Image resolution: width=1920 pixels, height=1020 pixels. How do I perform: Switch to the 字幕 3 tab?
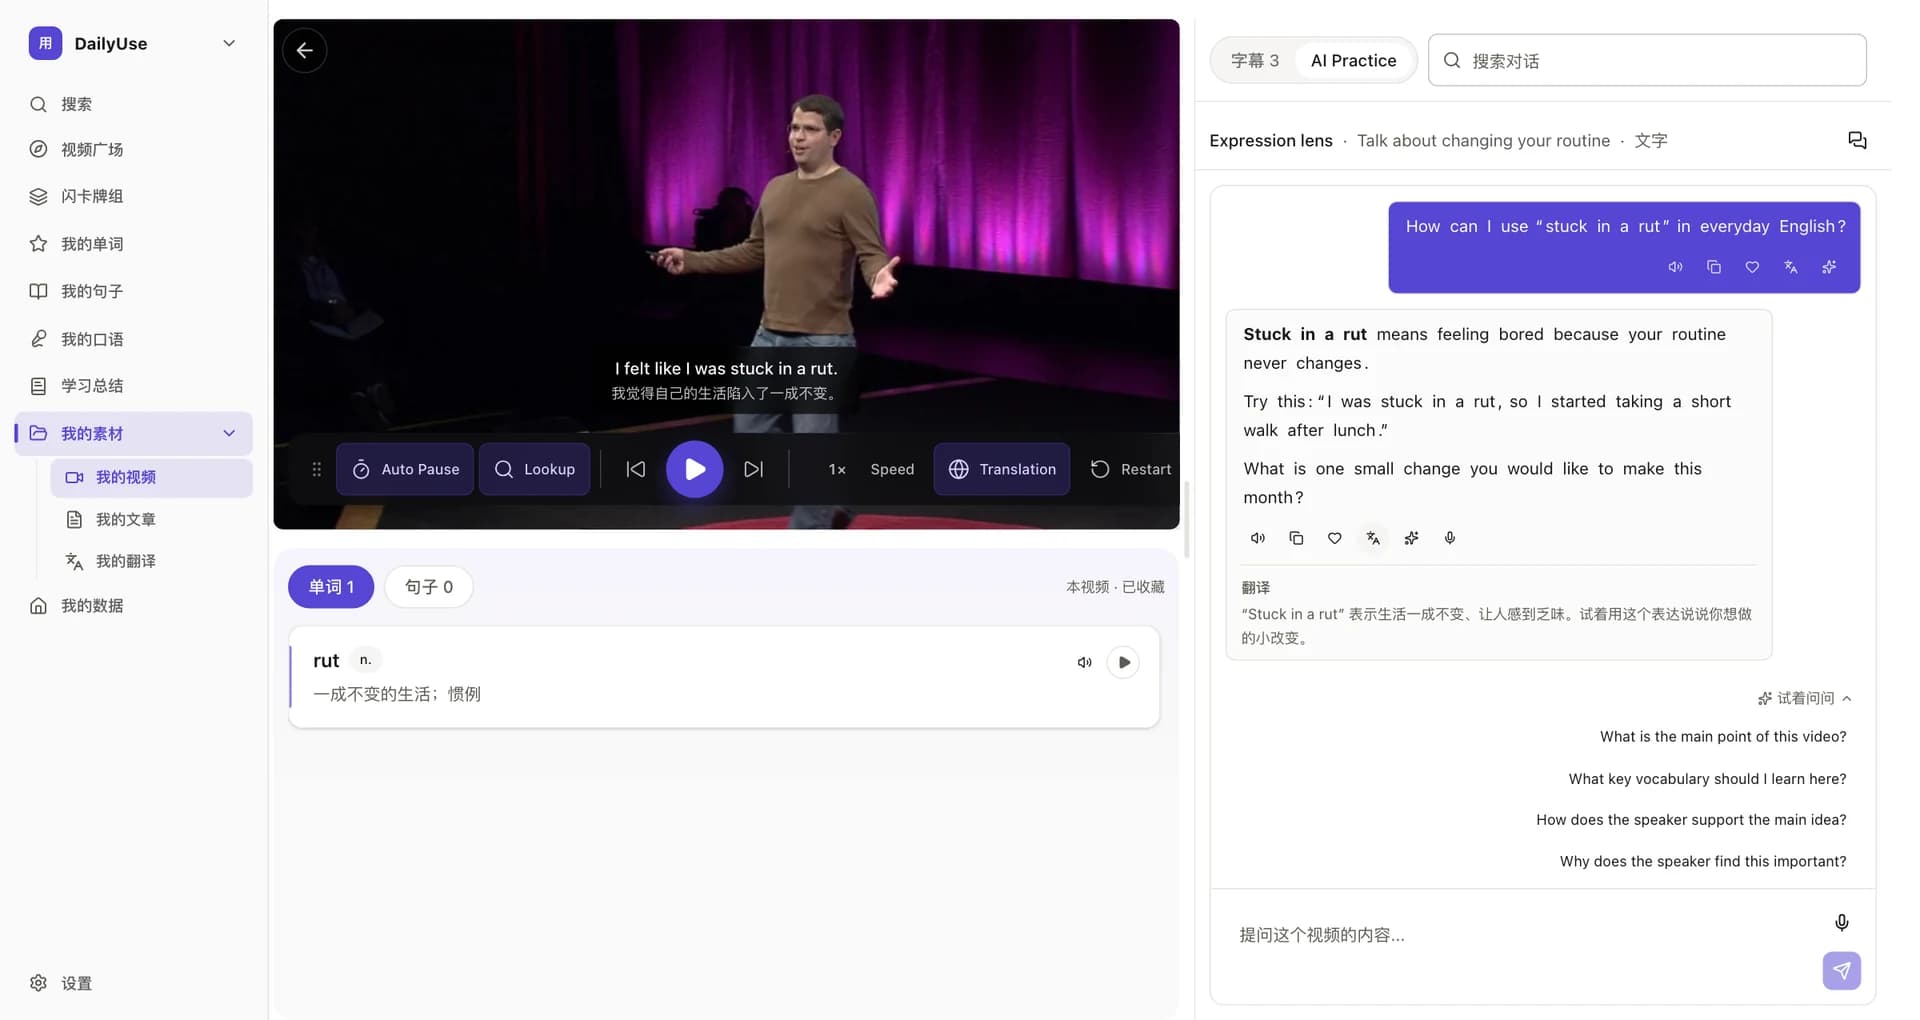click(1255, 60)
